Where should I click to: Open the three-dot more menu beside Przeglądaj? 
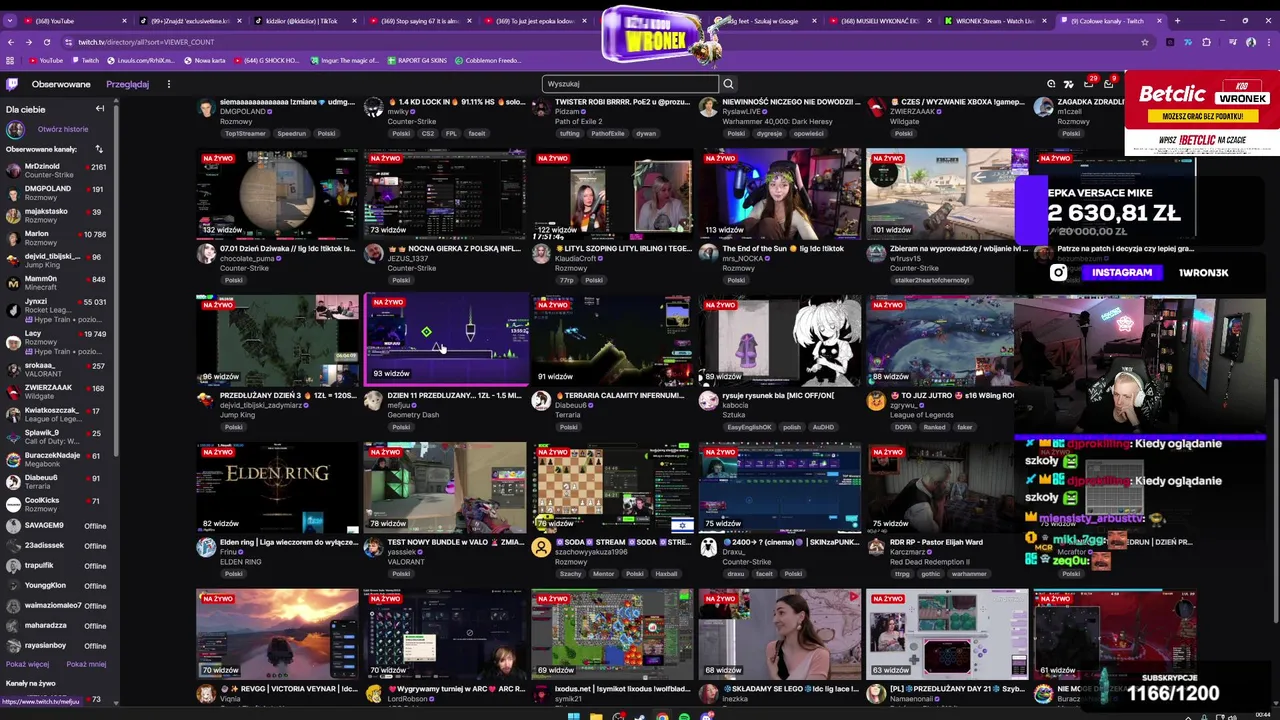click(x=169, y=84)
